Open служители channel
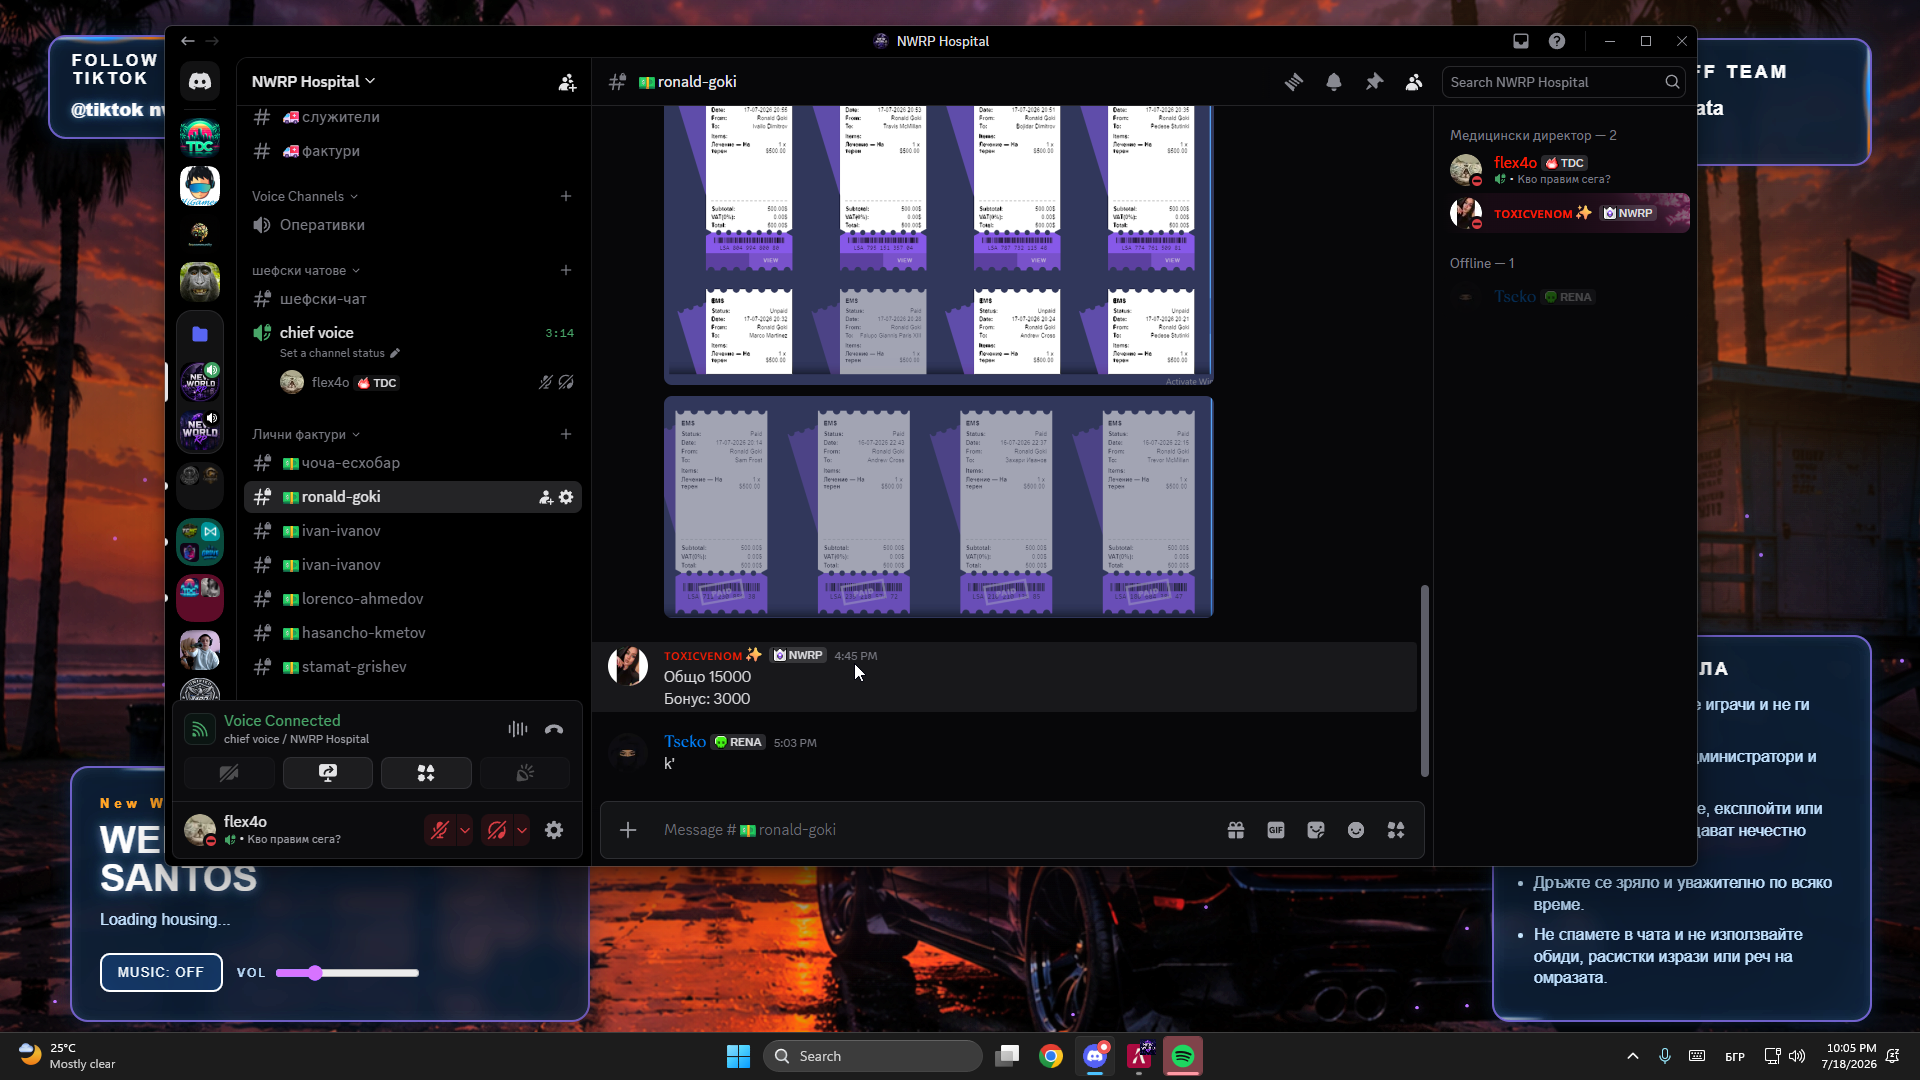Image resolution: width=1920 pixels, height=1080 pixels. [412, 117]
